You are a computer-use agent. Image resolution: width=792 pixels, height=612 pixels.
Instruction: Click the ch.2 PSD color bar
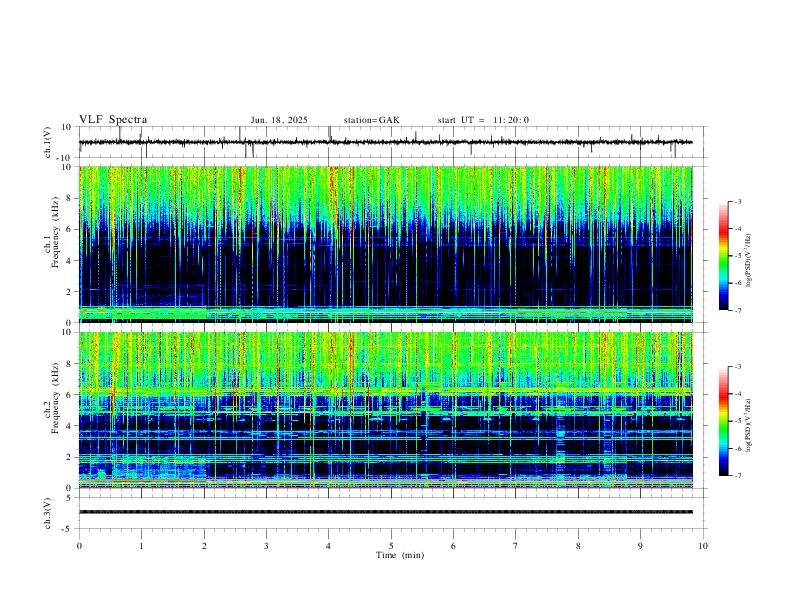tap(723, 421)
